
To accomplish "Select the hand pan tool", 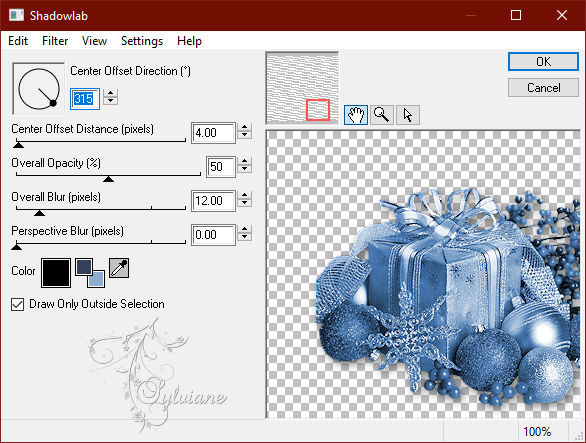I will pos(355,115).
